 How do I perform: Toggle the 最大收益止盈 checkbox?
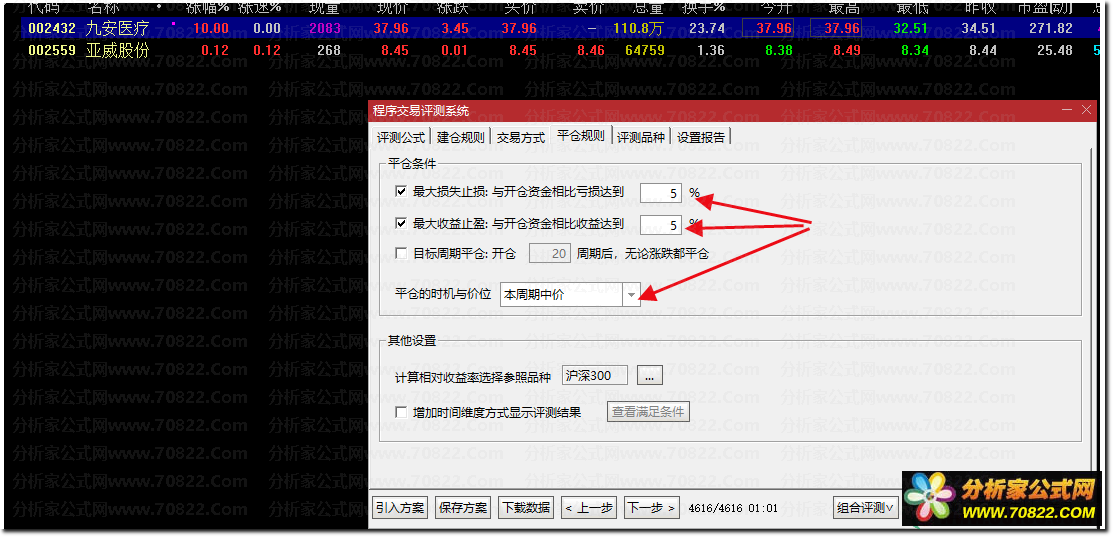coord(401,224)
